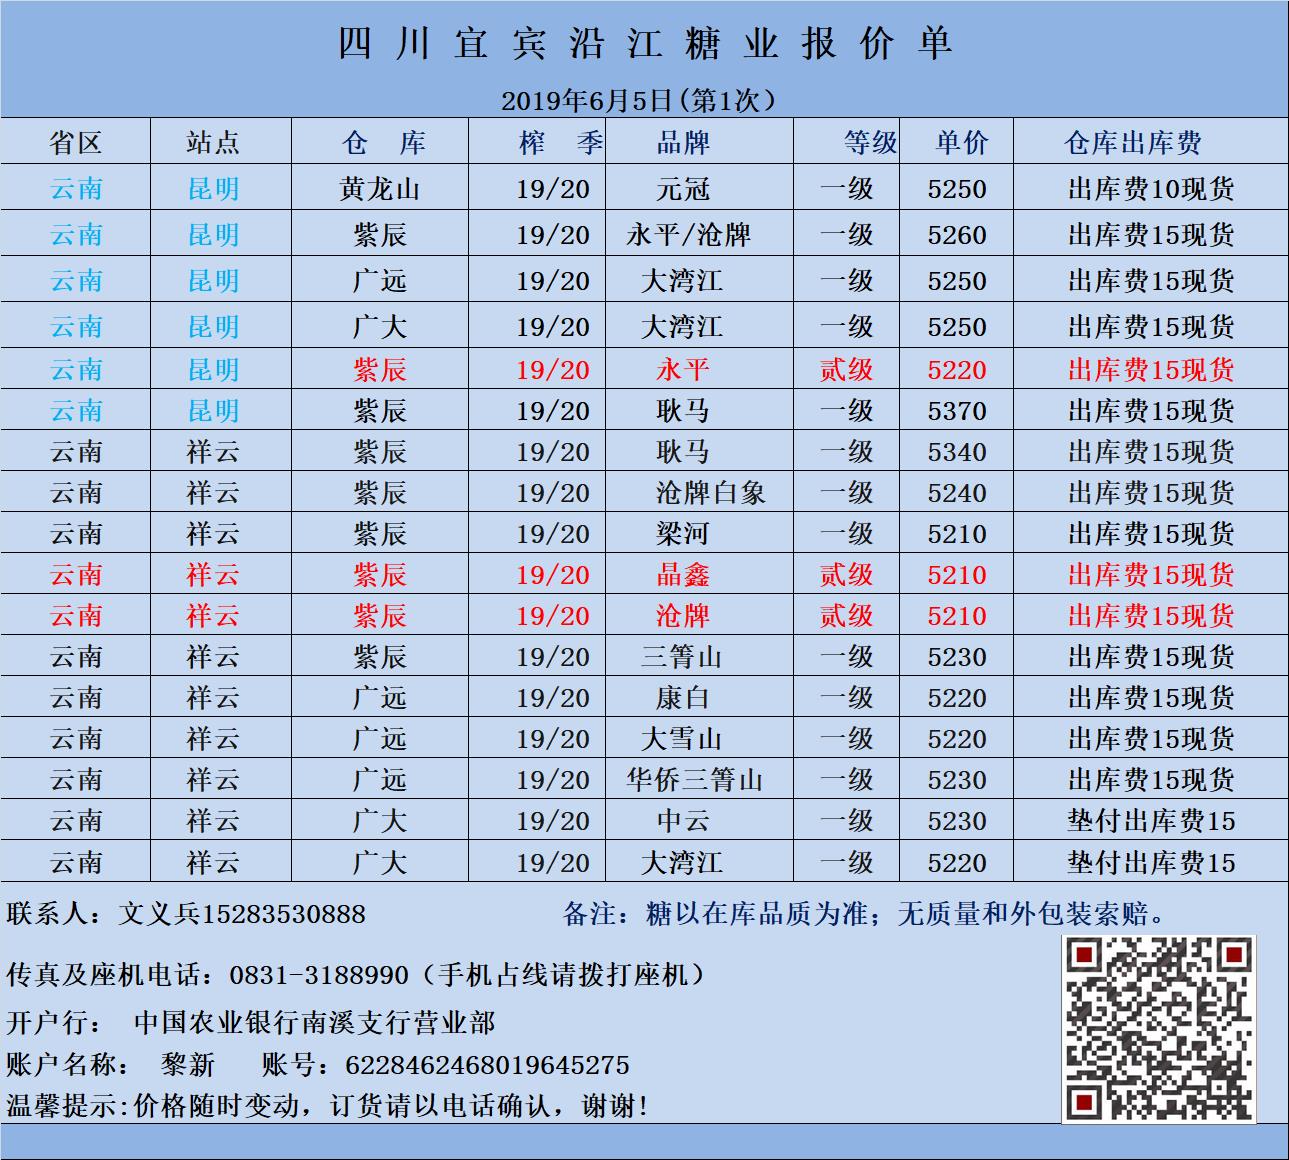Select the 元冠 brand cell
The height and width of the screenshot is (1160, 1289).
[x=683, y=189]
